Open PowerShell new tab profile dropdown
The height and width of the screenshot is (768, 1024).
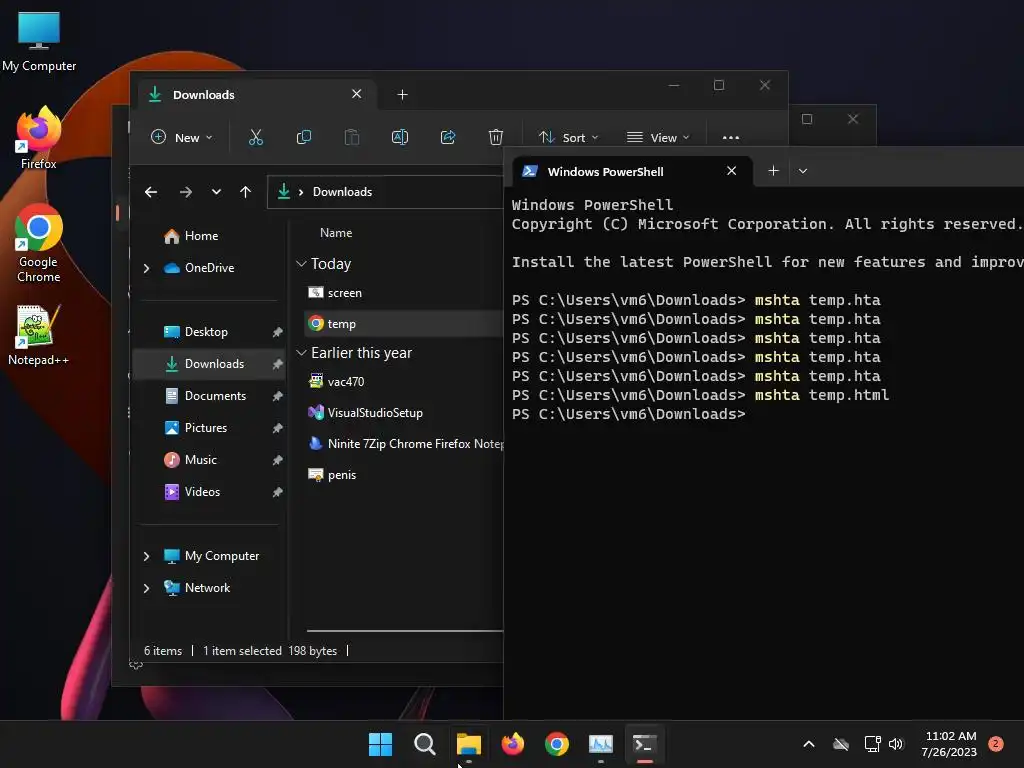tap(803, 171)
